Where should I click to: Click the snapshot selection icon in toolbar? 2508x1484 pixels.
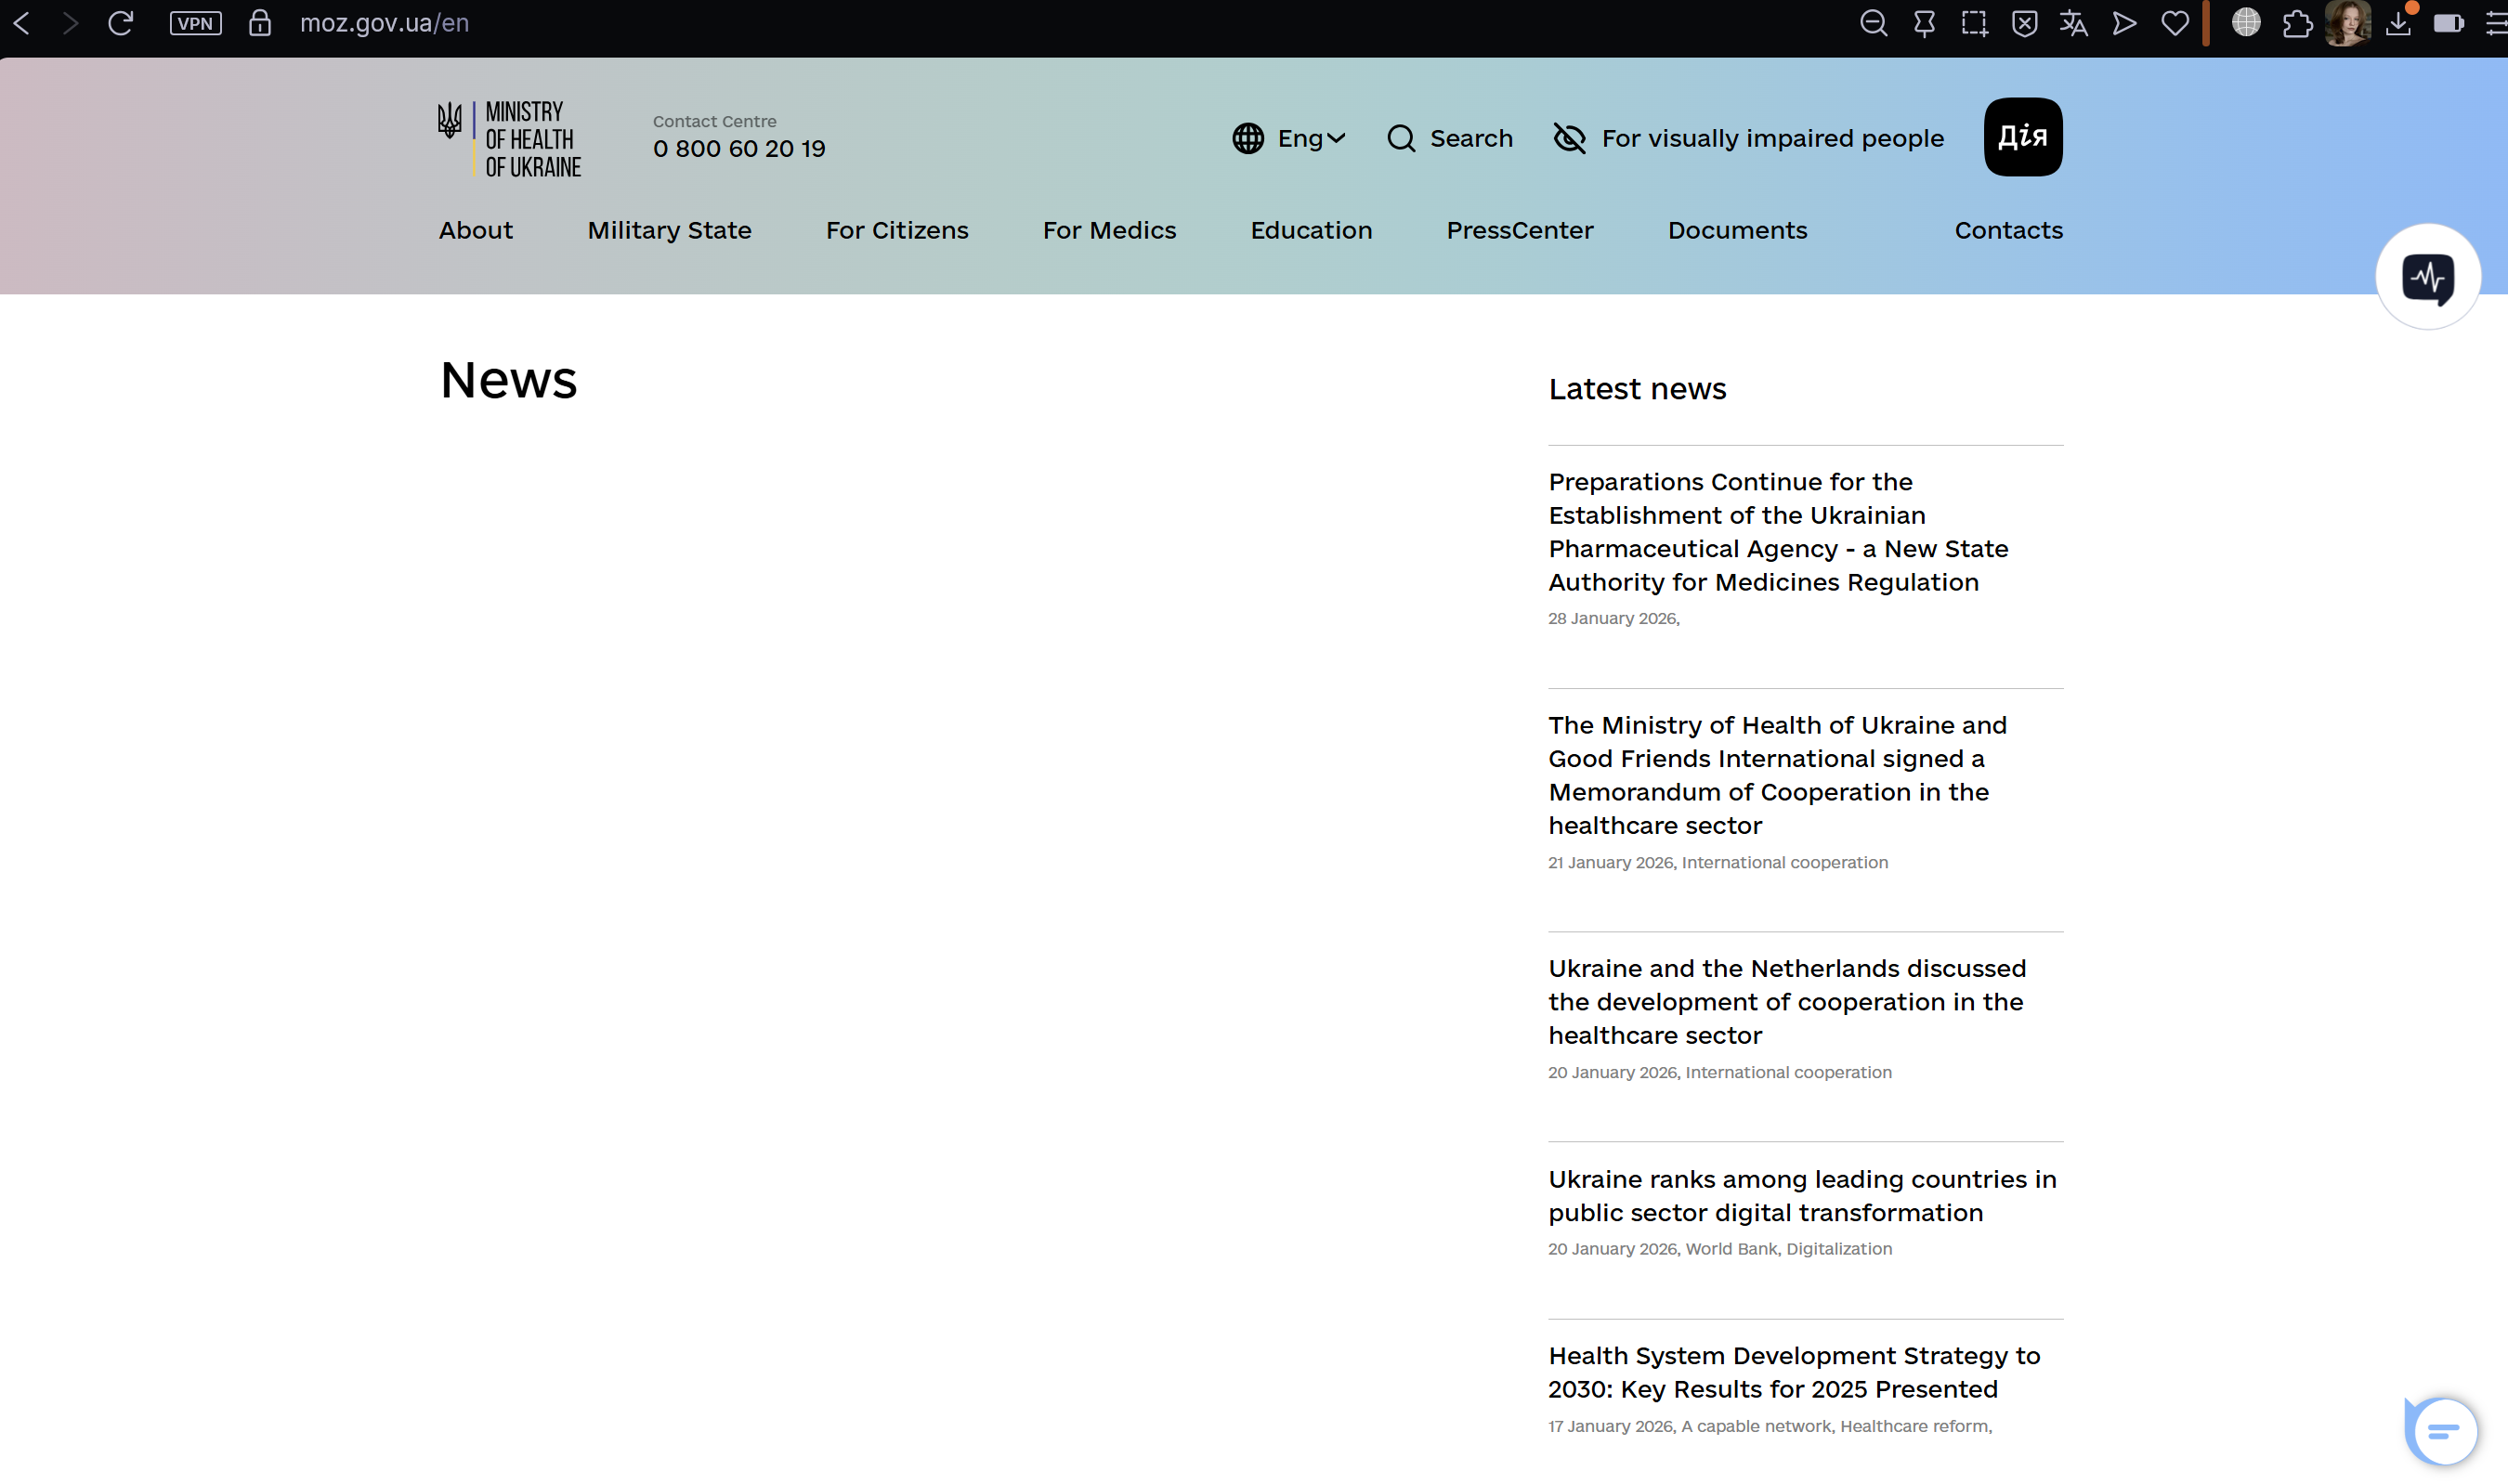point(1973,23)
